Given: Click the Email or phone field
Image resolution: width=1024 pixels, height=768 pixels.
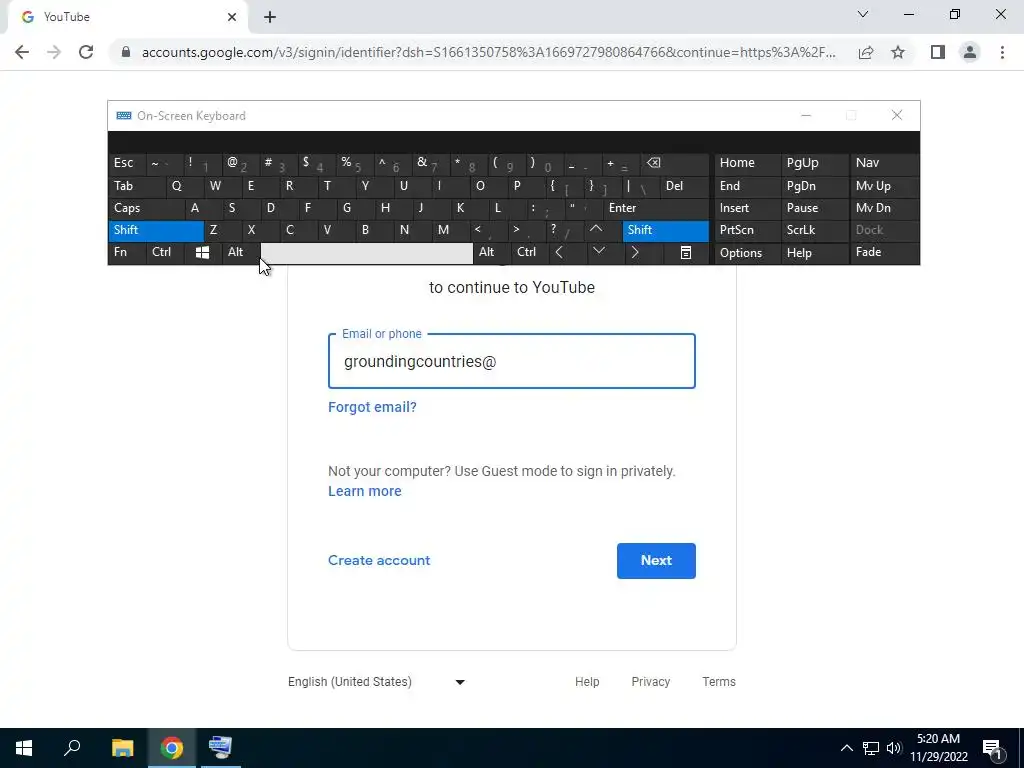Looking at the screenshot, I should coord(511,361).
